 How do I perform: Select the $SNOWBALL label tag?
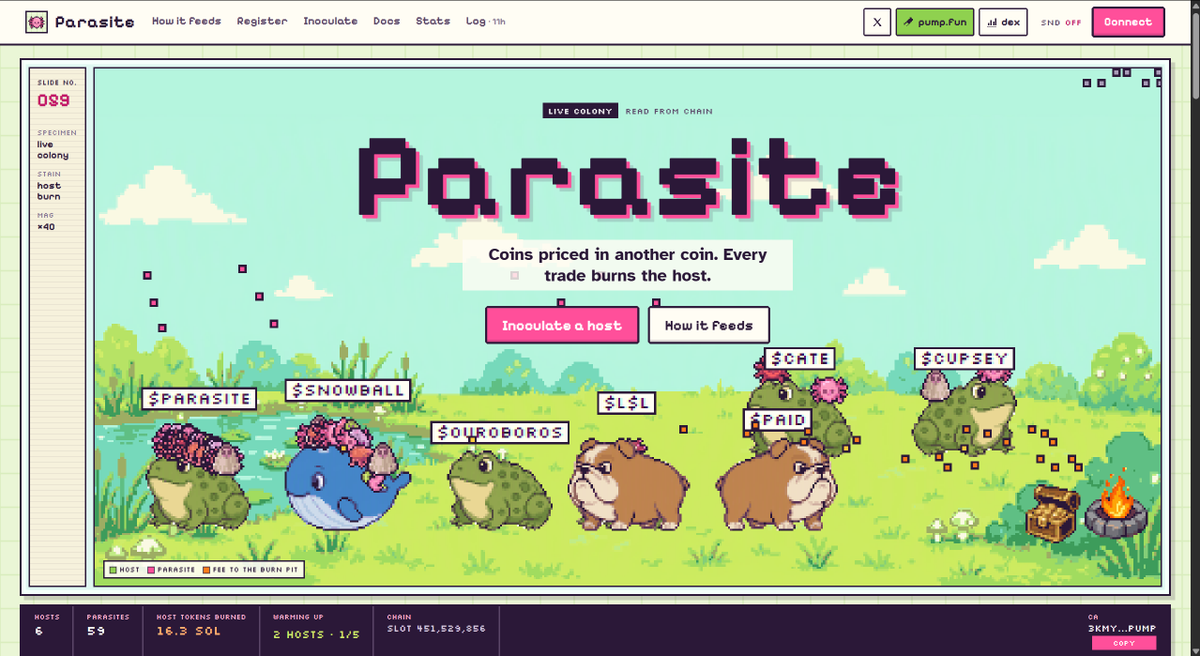tap(348, 390)
